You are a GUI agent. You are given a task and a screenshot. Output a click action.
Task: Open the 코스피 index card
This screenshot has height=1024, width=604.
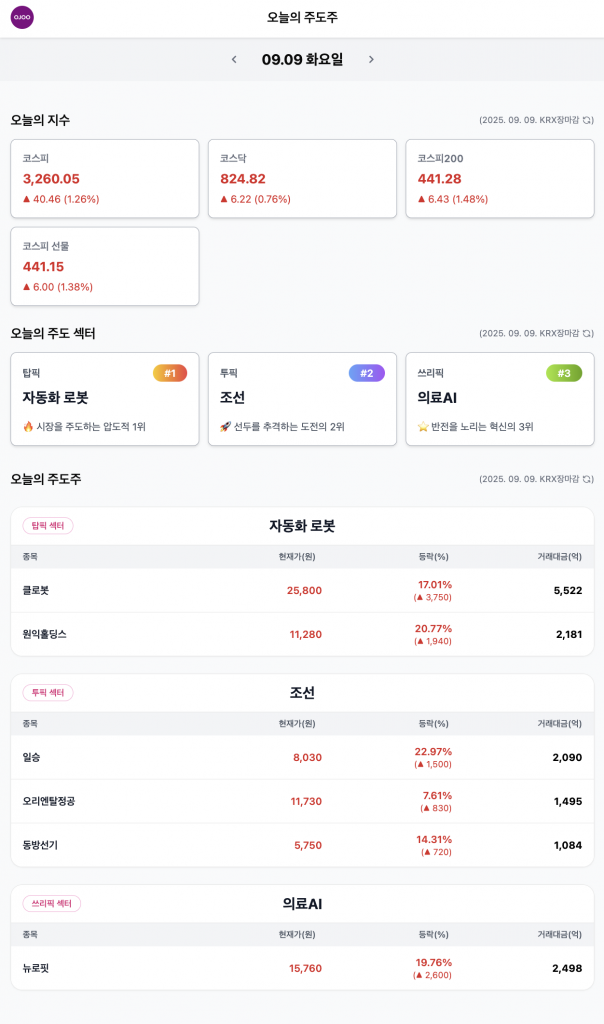[x=105, y=178]
